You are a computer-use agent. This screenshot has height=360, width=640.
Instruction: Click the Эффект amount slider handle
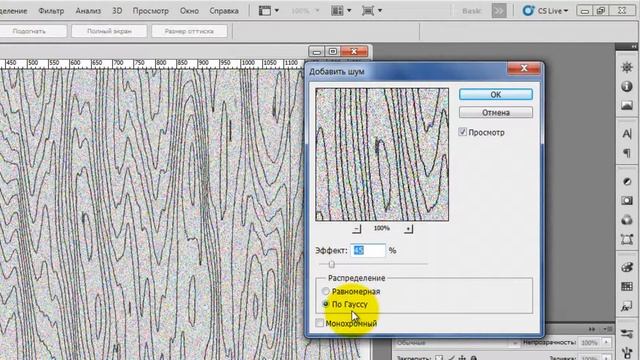pos(332,264)
